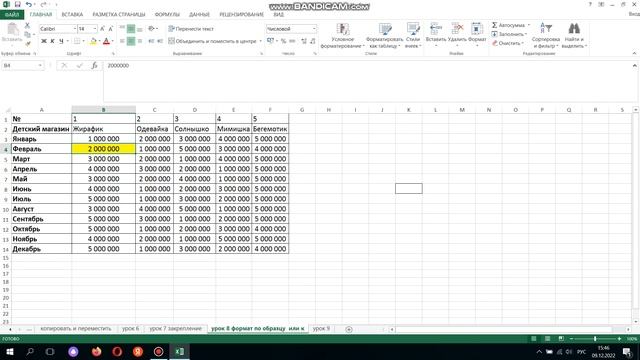Open the Числовой number format dropdown
The image size is (640, 360).
314,29
